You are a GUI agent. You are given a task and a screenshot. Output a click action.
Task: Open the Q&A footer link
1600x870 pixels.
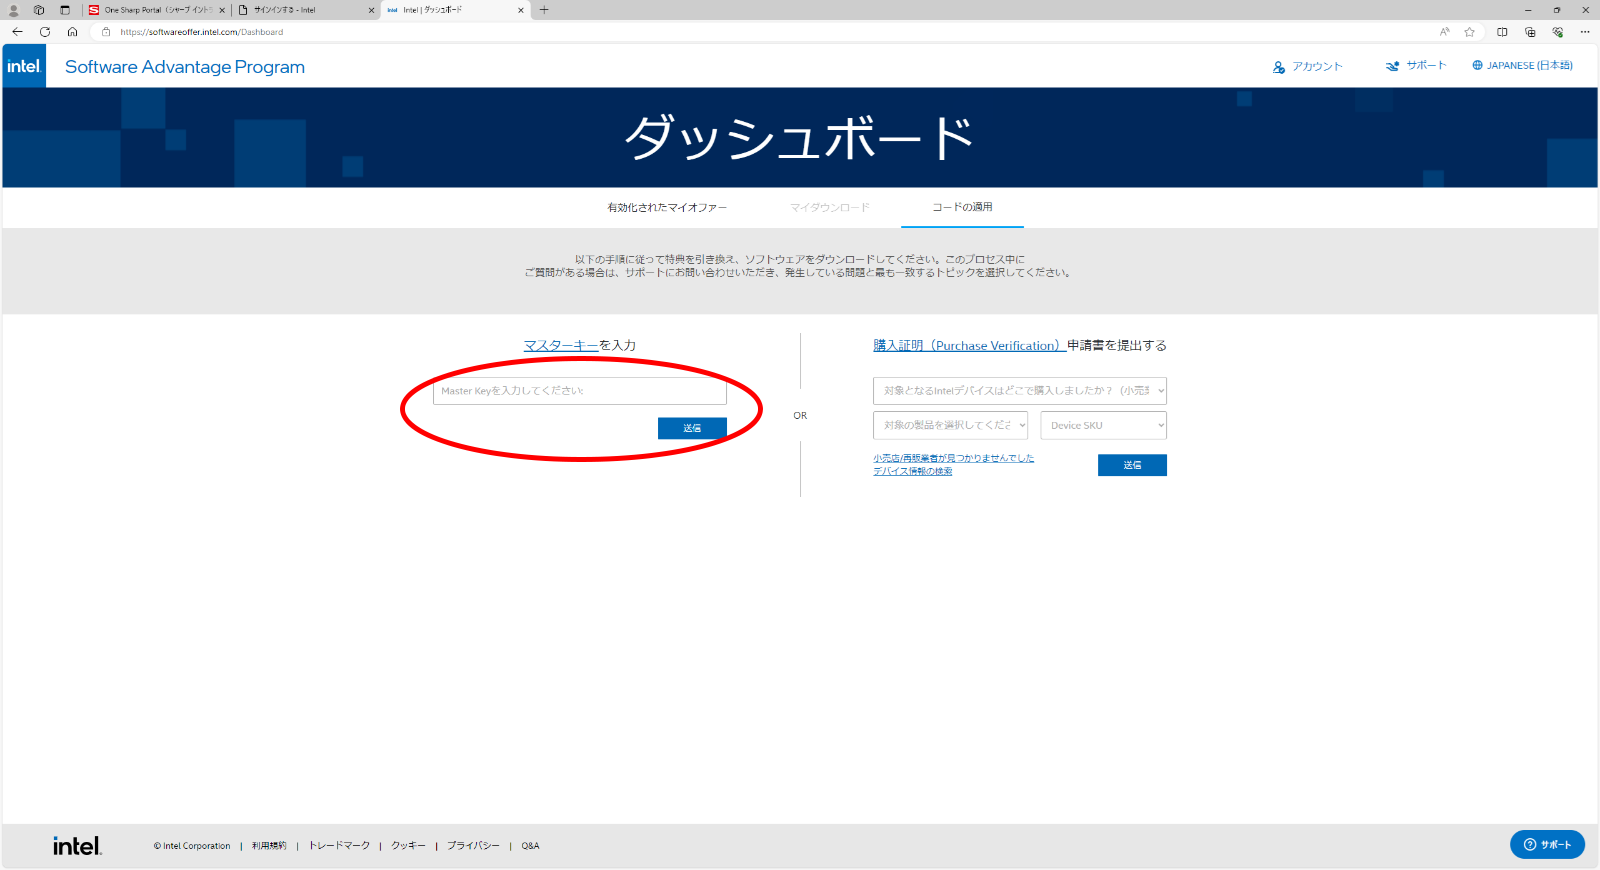(530, 846)
